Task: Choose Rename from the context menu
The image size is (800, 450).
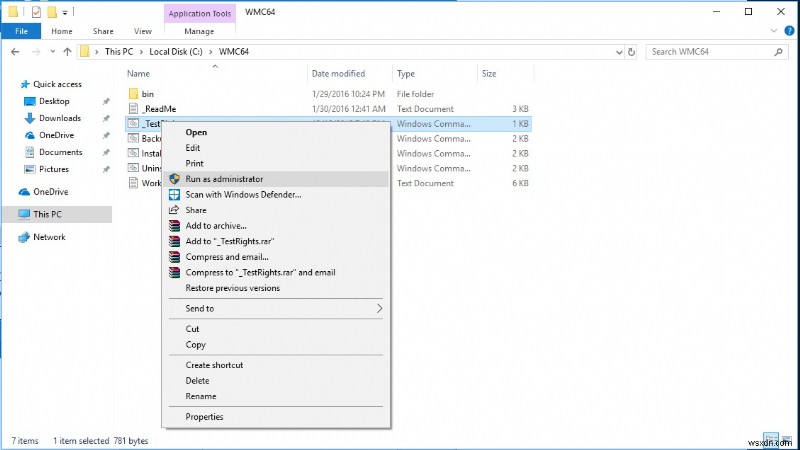Action: [x=201, y=396]
